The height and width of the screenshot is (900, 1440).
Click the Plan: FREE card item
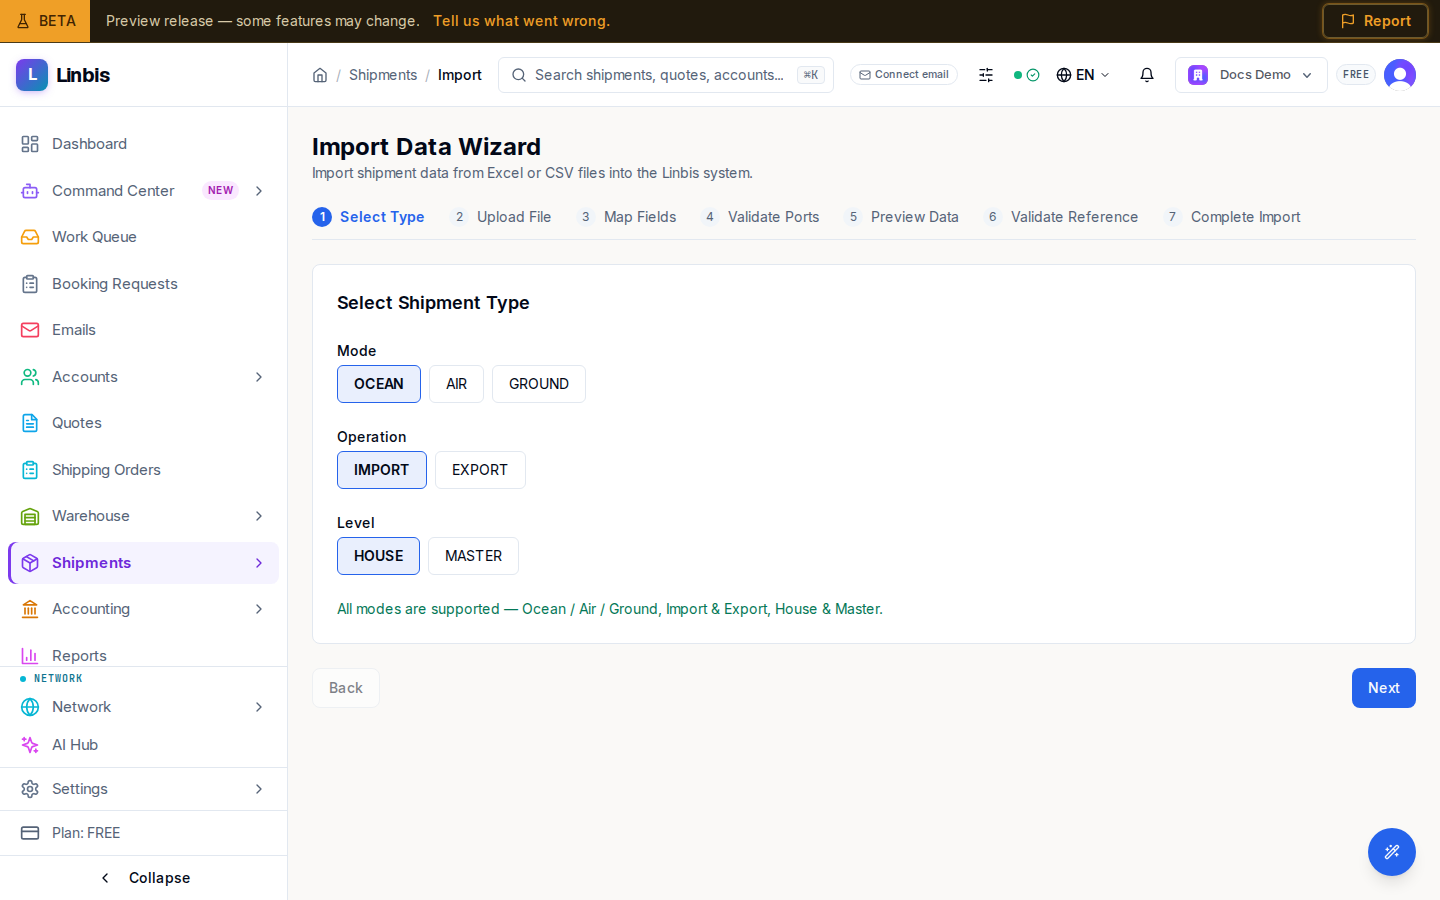pyautogui.click(x=143, y=833)
